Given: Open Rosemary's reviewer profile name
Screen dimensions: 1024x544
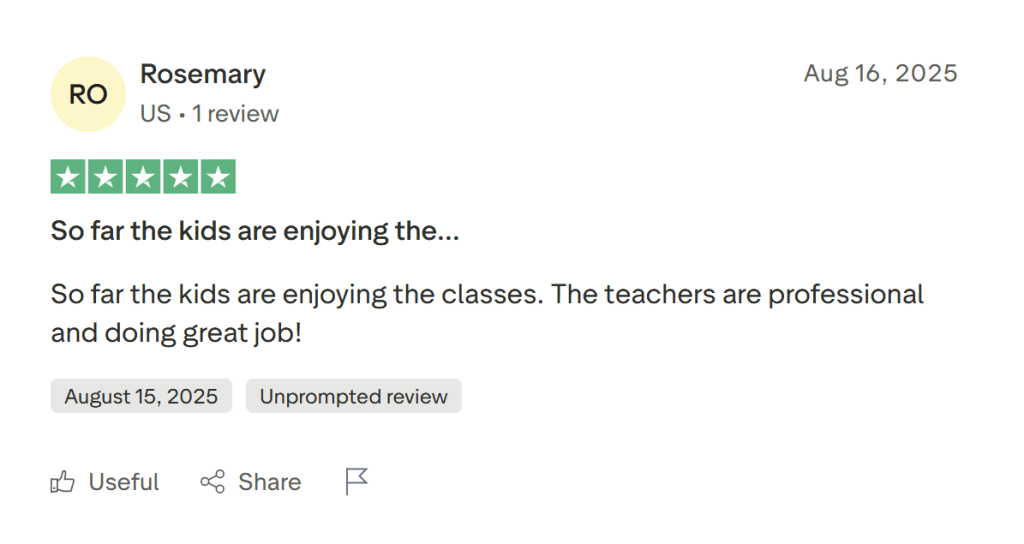Looking at the screenshot, I should [x=203, y=74].
